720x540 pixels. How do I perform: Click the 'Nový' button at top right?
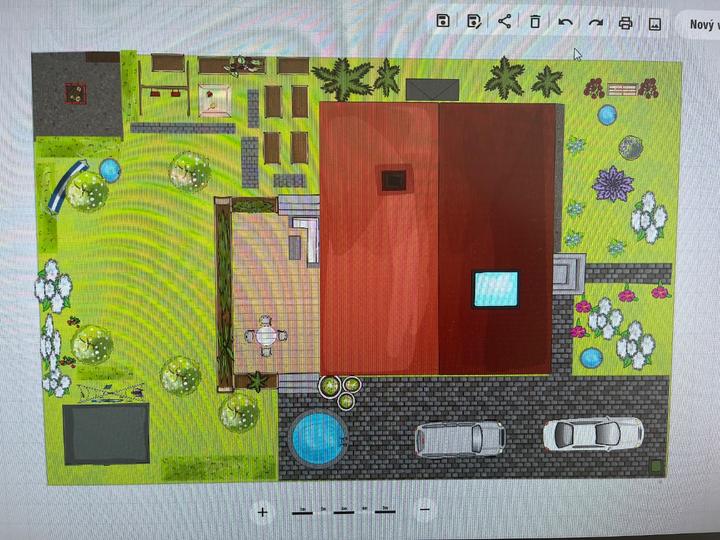point(700,23)
